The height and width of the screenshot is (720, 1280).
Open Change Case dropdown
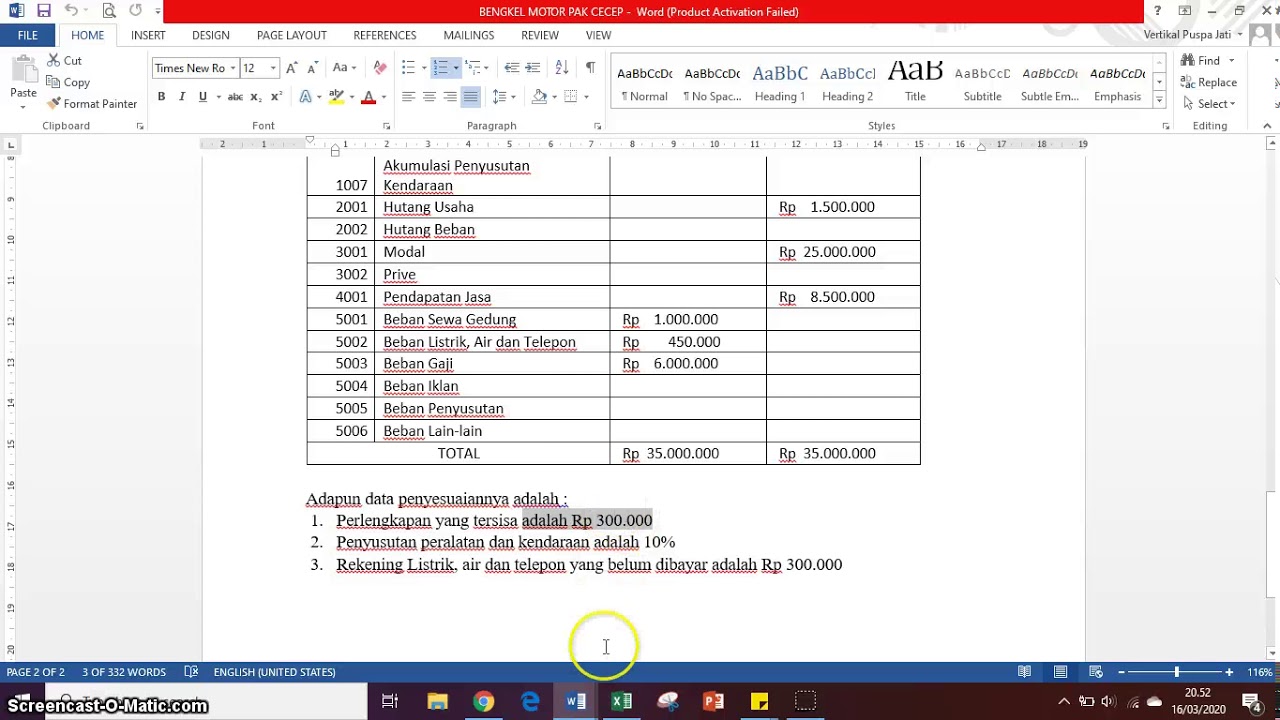344,68
